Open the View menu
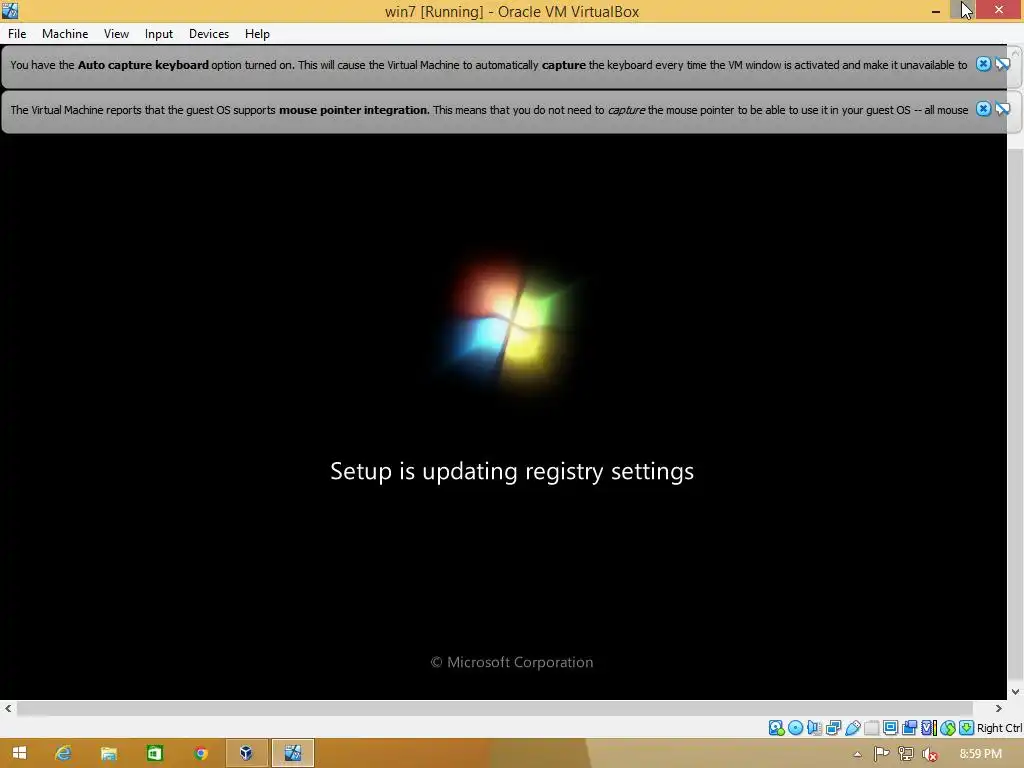The image size is (1024, 768). (x=116, y=34)
